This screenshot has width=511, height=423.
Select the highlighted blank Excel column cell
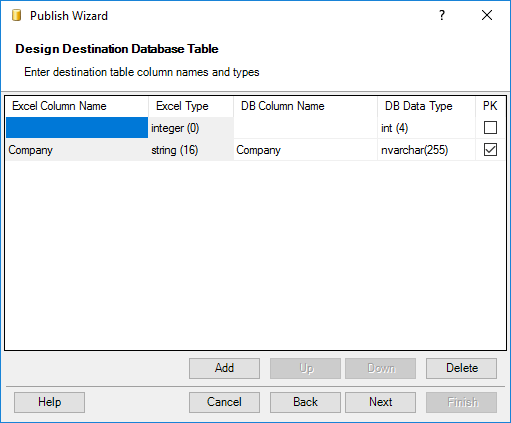(x=77, y=128)
